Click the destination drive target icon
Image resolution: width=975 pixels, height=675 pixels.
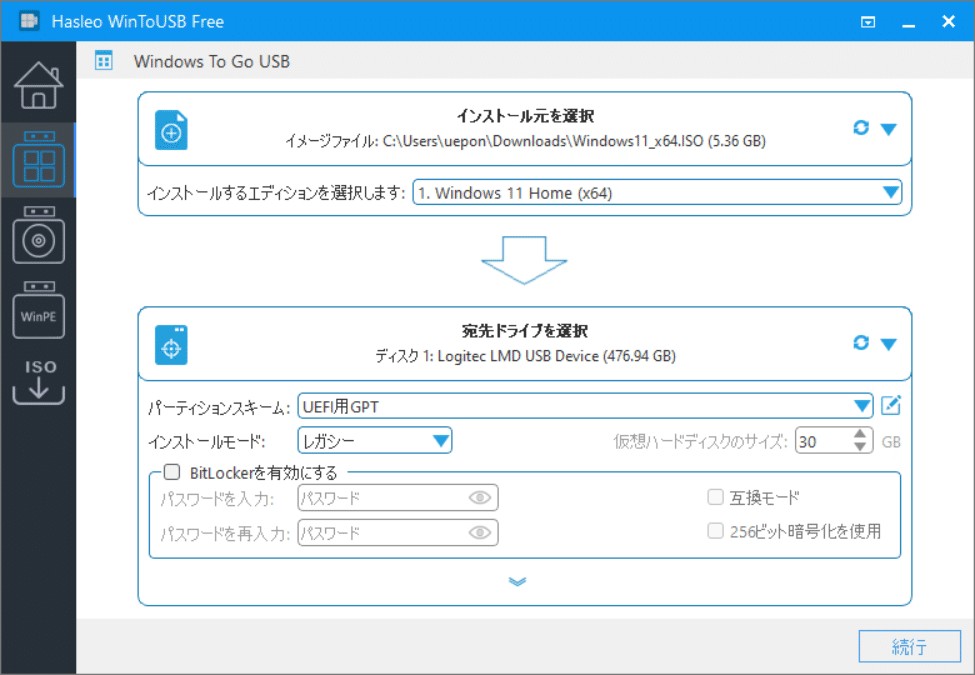click(171, 344)
